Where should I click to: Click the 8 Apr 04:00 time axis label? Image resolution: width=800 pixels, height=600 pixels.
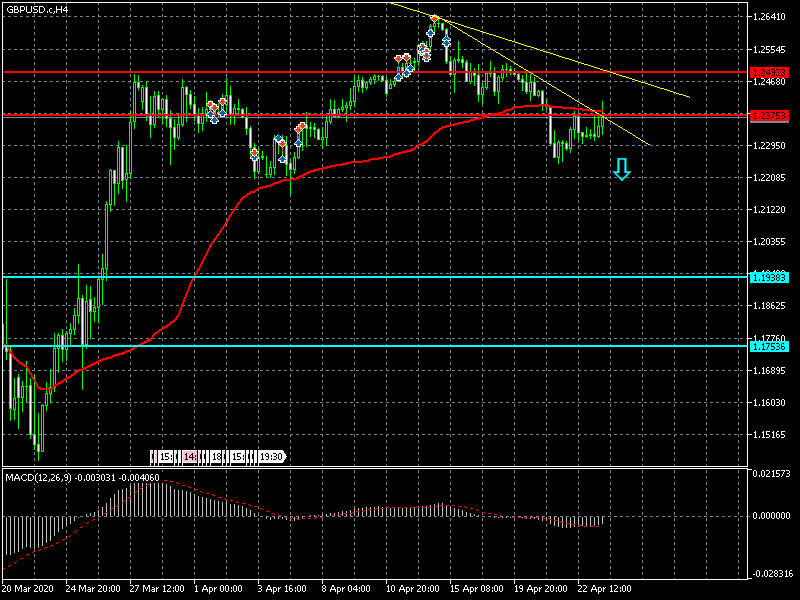point(346,588)
